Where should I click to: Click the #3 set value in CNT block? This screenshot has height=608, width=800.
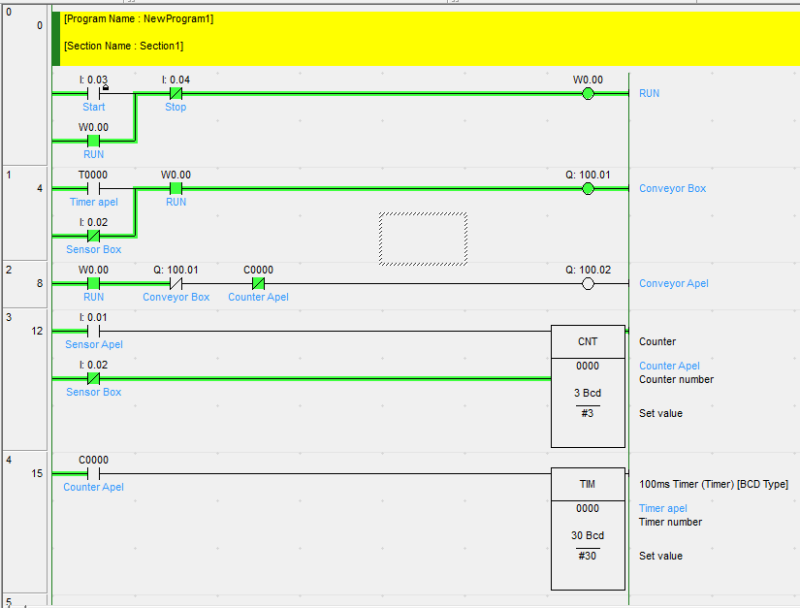(x=587, y=413)
